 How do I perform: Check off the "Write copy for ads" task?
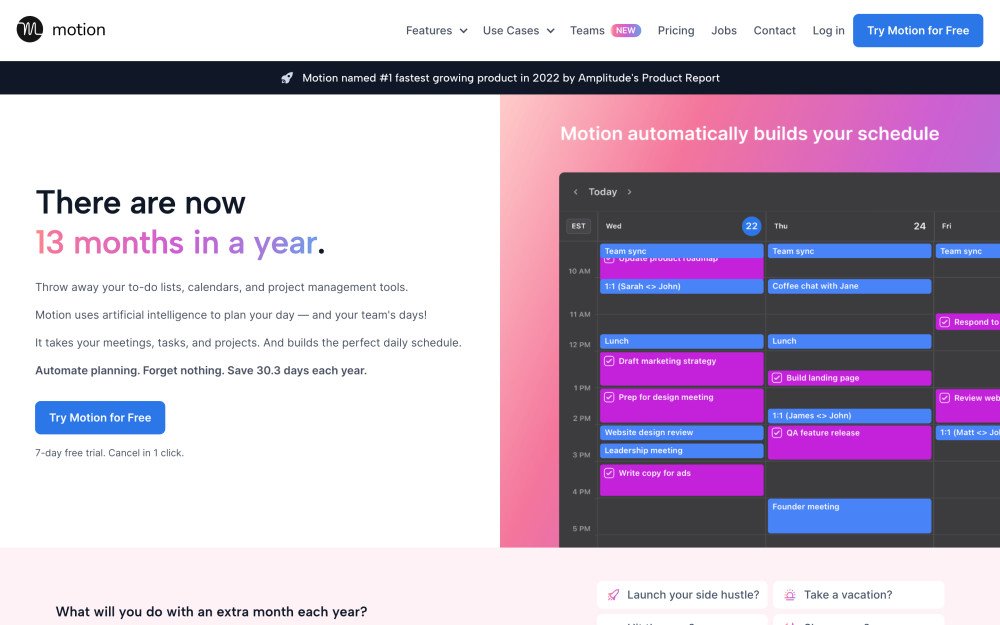[609, 472]
